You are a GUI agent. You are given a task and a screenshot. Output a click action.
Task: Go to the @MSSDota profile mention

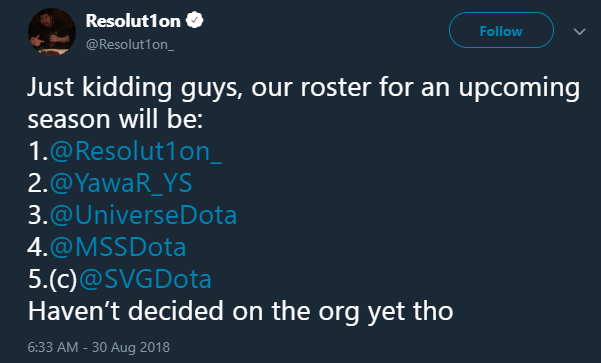[118, 247]
